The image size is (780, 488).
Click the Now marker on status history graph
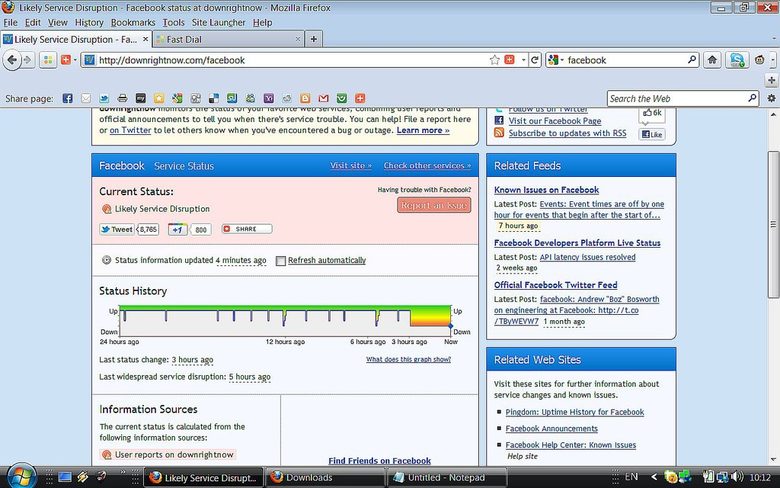(450, 326)
